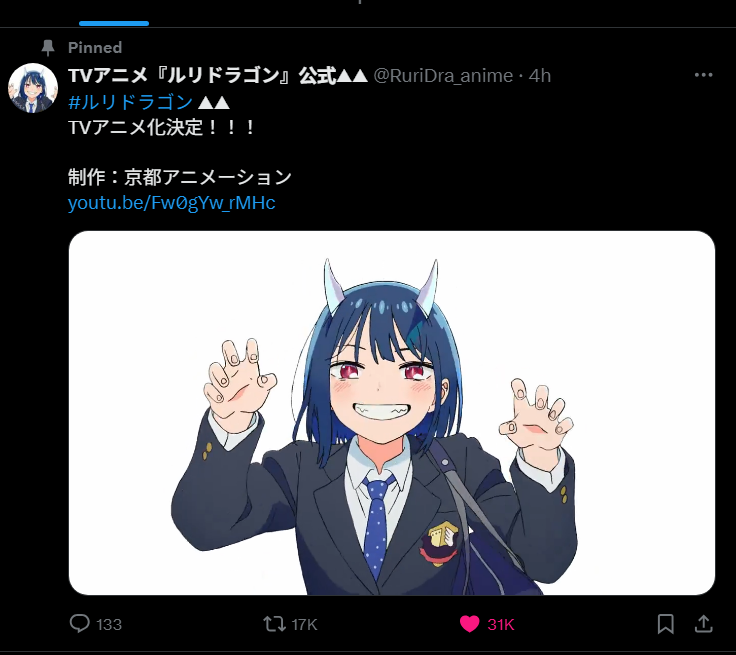Open the #ルリドラゴン hashtag link
Viewport: 736px width, 655px height.
[130, 102]
